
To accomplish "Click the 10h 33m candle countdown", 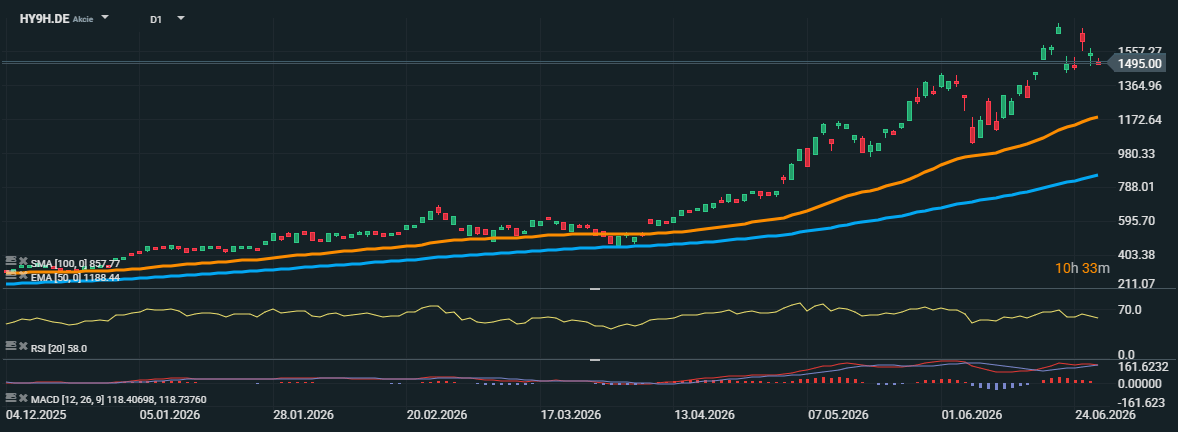I will point(1082,267).
